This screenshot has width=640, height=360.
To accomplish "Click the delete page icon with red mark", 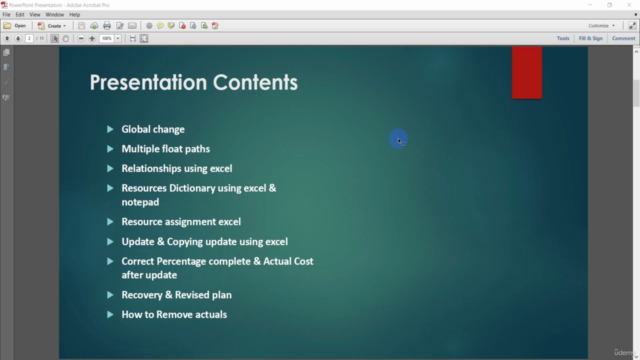I will [182, 26].
